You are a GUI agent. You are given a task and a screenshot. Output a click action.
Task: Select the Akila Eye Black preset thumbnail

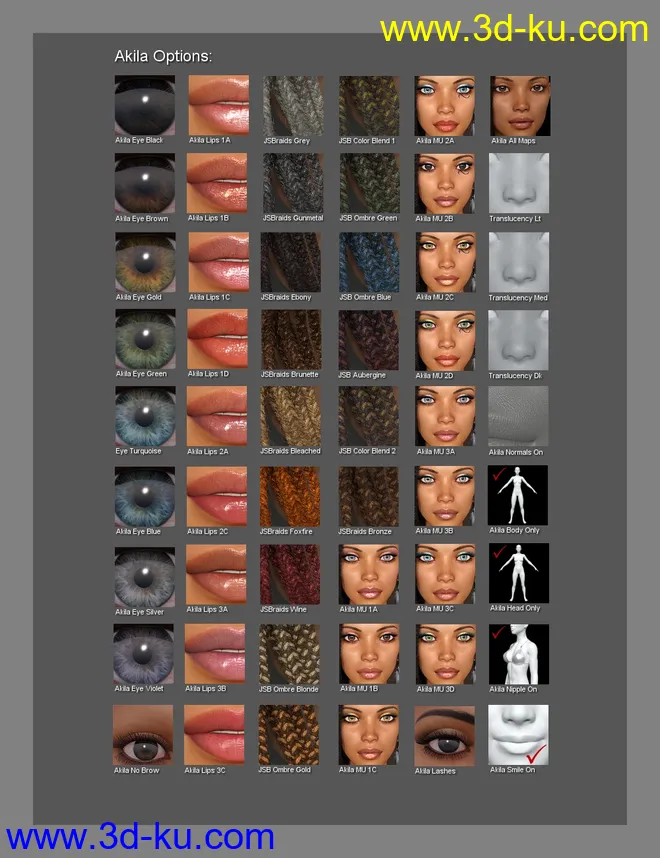[x=144, y=106]
